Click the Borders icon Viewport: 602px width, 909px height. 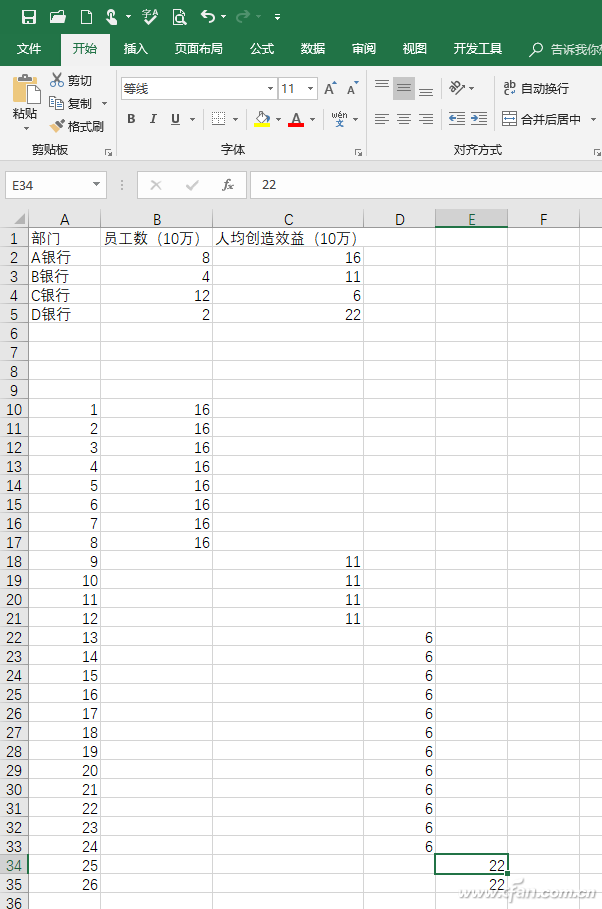tap(219, 119)
